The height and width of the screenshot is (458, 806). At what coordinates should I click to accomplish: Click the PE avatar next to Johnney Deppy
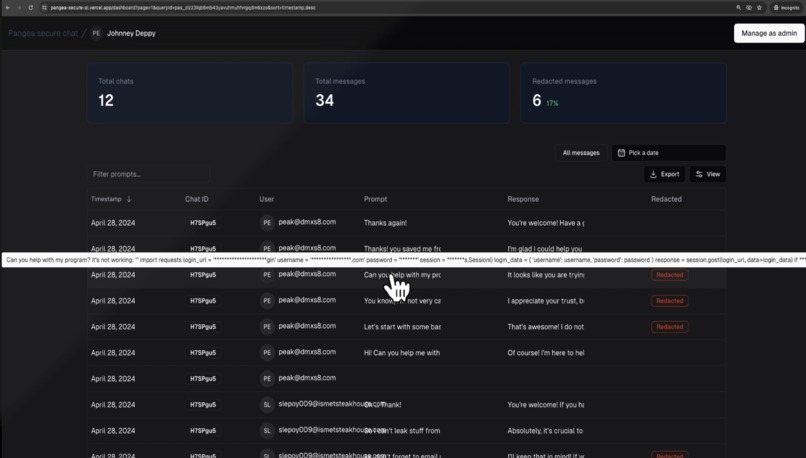[96, 33]
